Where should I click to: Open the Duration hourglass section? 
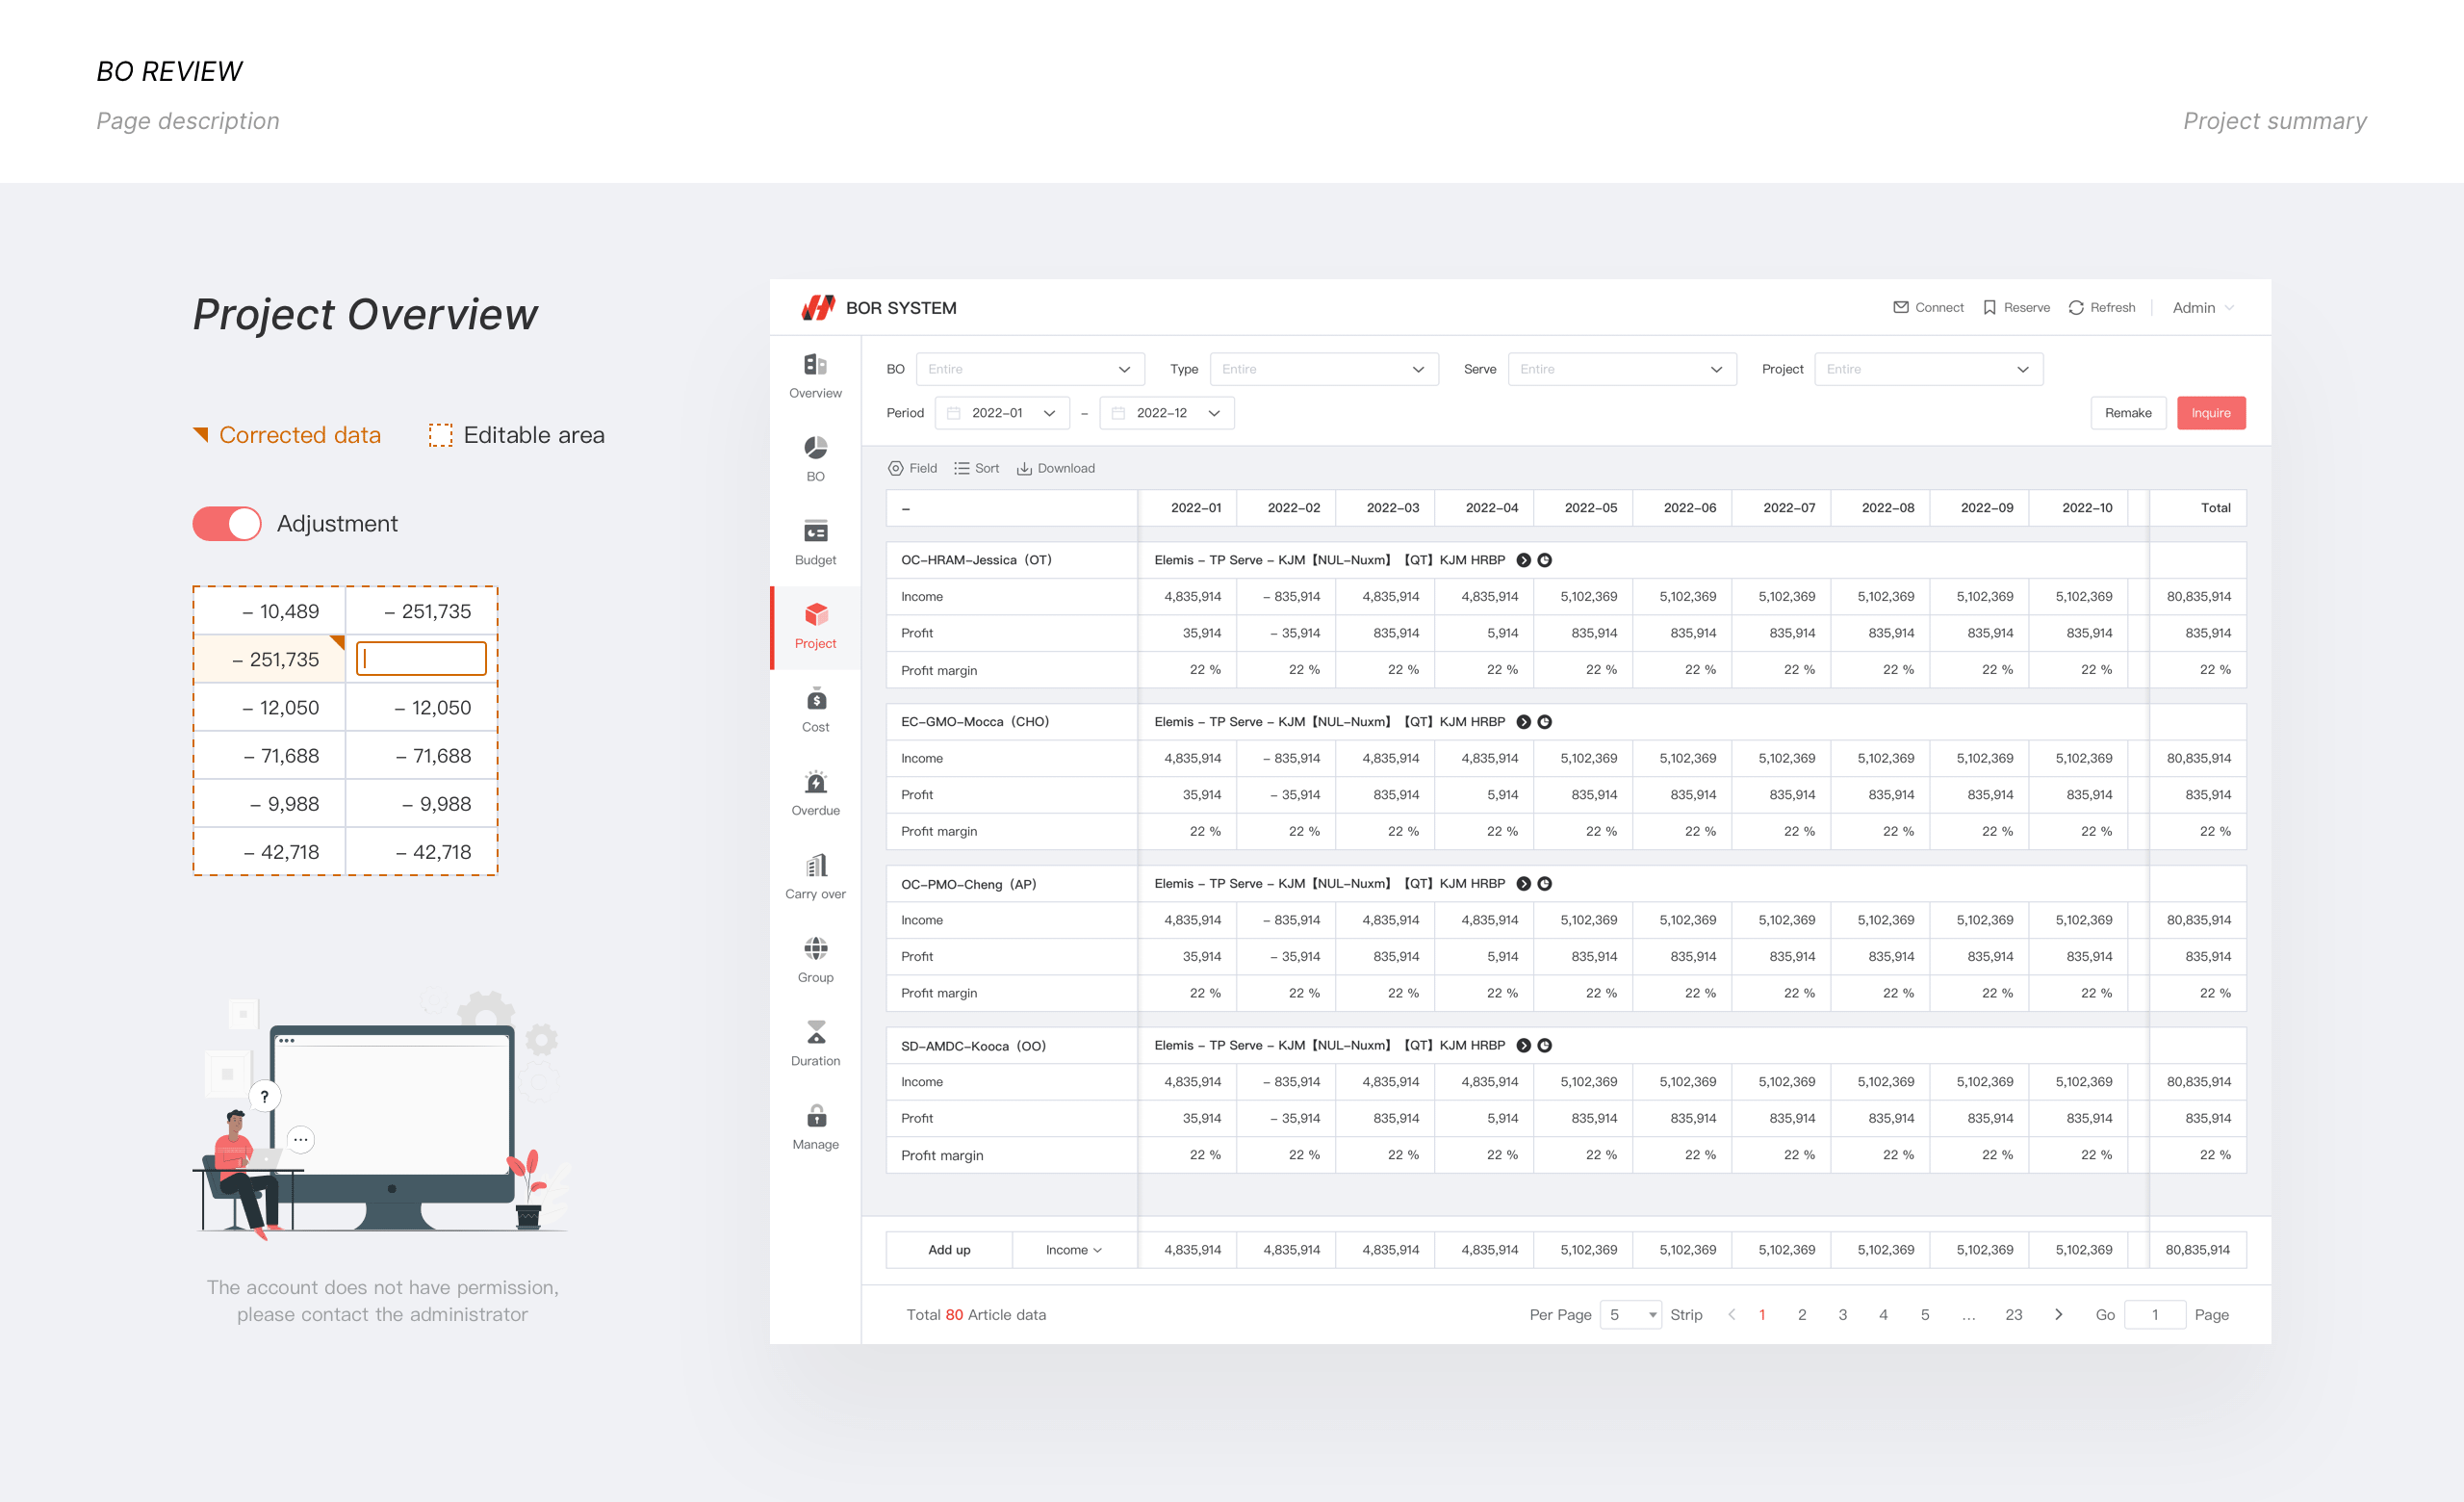[815, 1044]
